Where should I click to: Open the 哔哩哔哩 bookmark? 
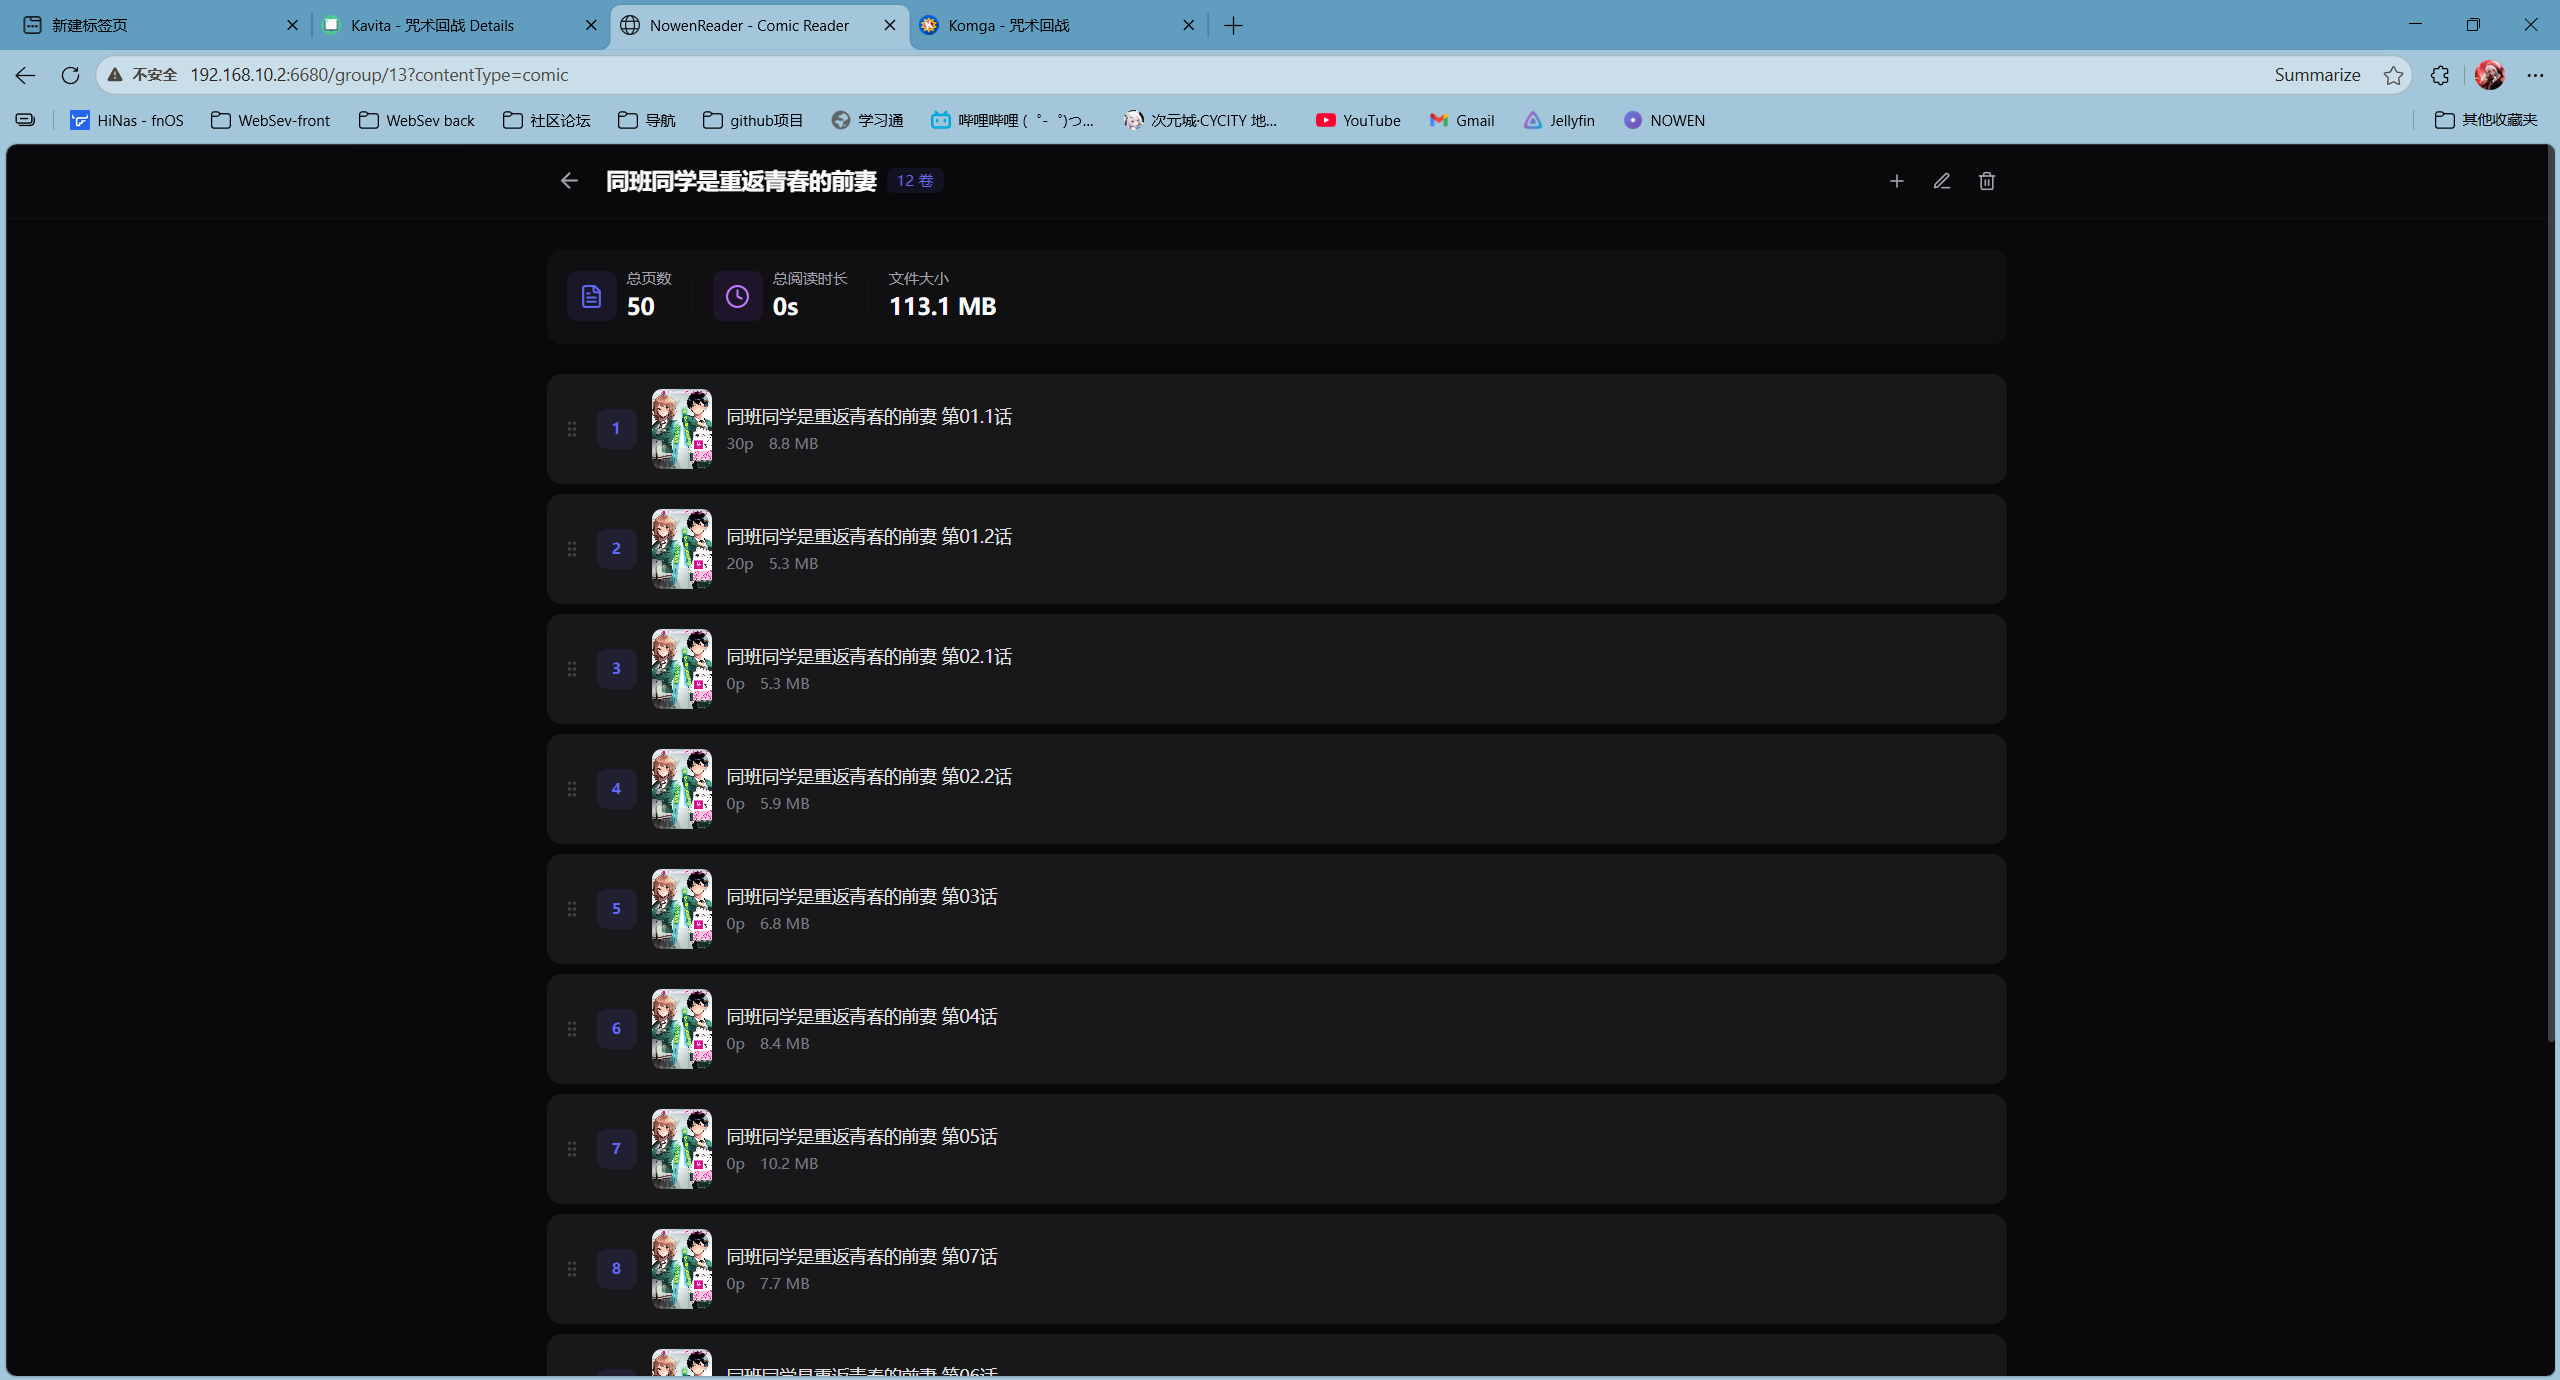point(1012,120)
